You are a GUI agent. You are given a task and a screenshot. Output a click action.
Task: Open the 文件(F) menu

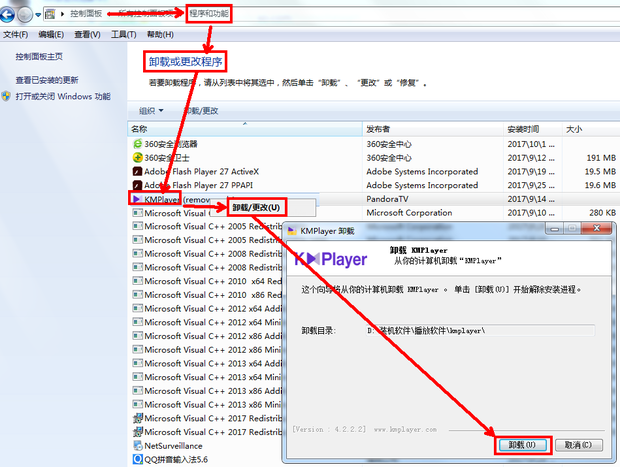15,35
